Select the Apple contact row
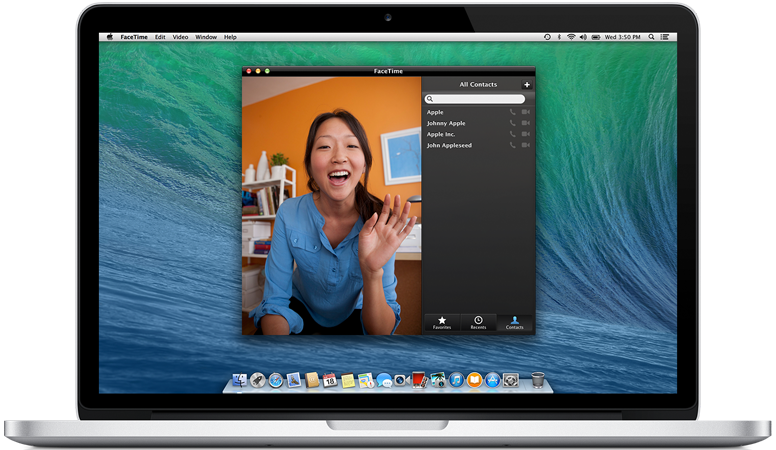Screen dimensions: 776x450 pos(478,112)
